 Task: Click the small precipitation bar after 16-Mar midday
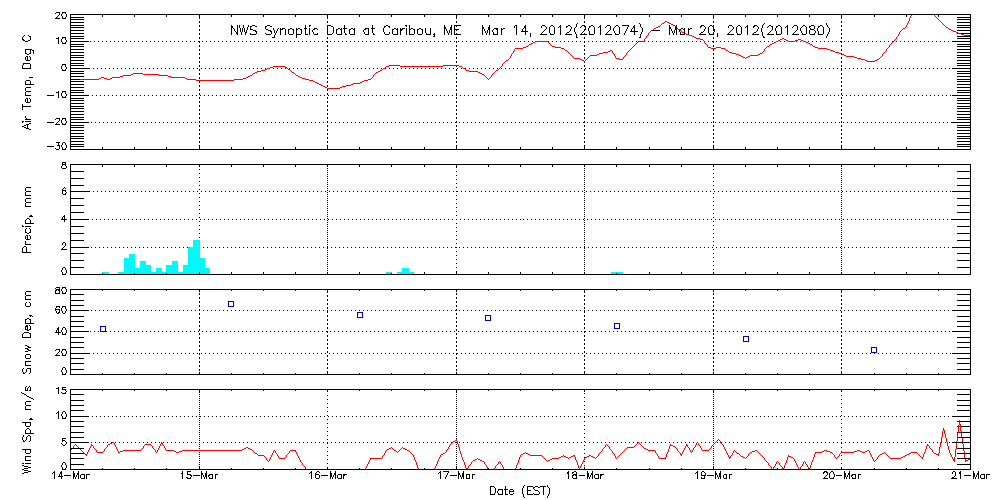pos(405,270)
